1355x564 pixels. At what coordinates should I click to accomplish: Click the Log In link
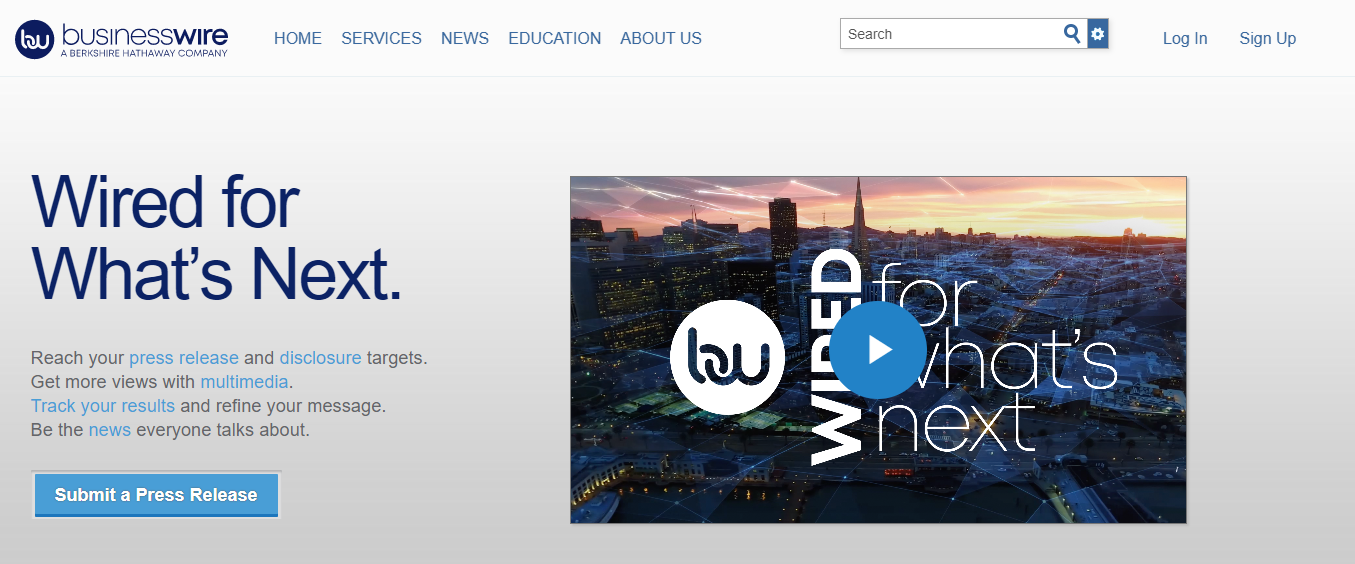(1184, 39)
